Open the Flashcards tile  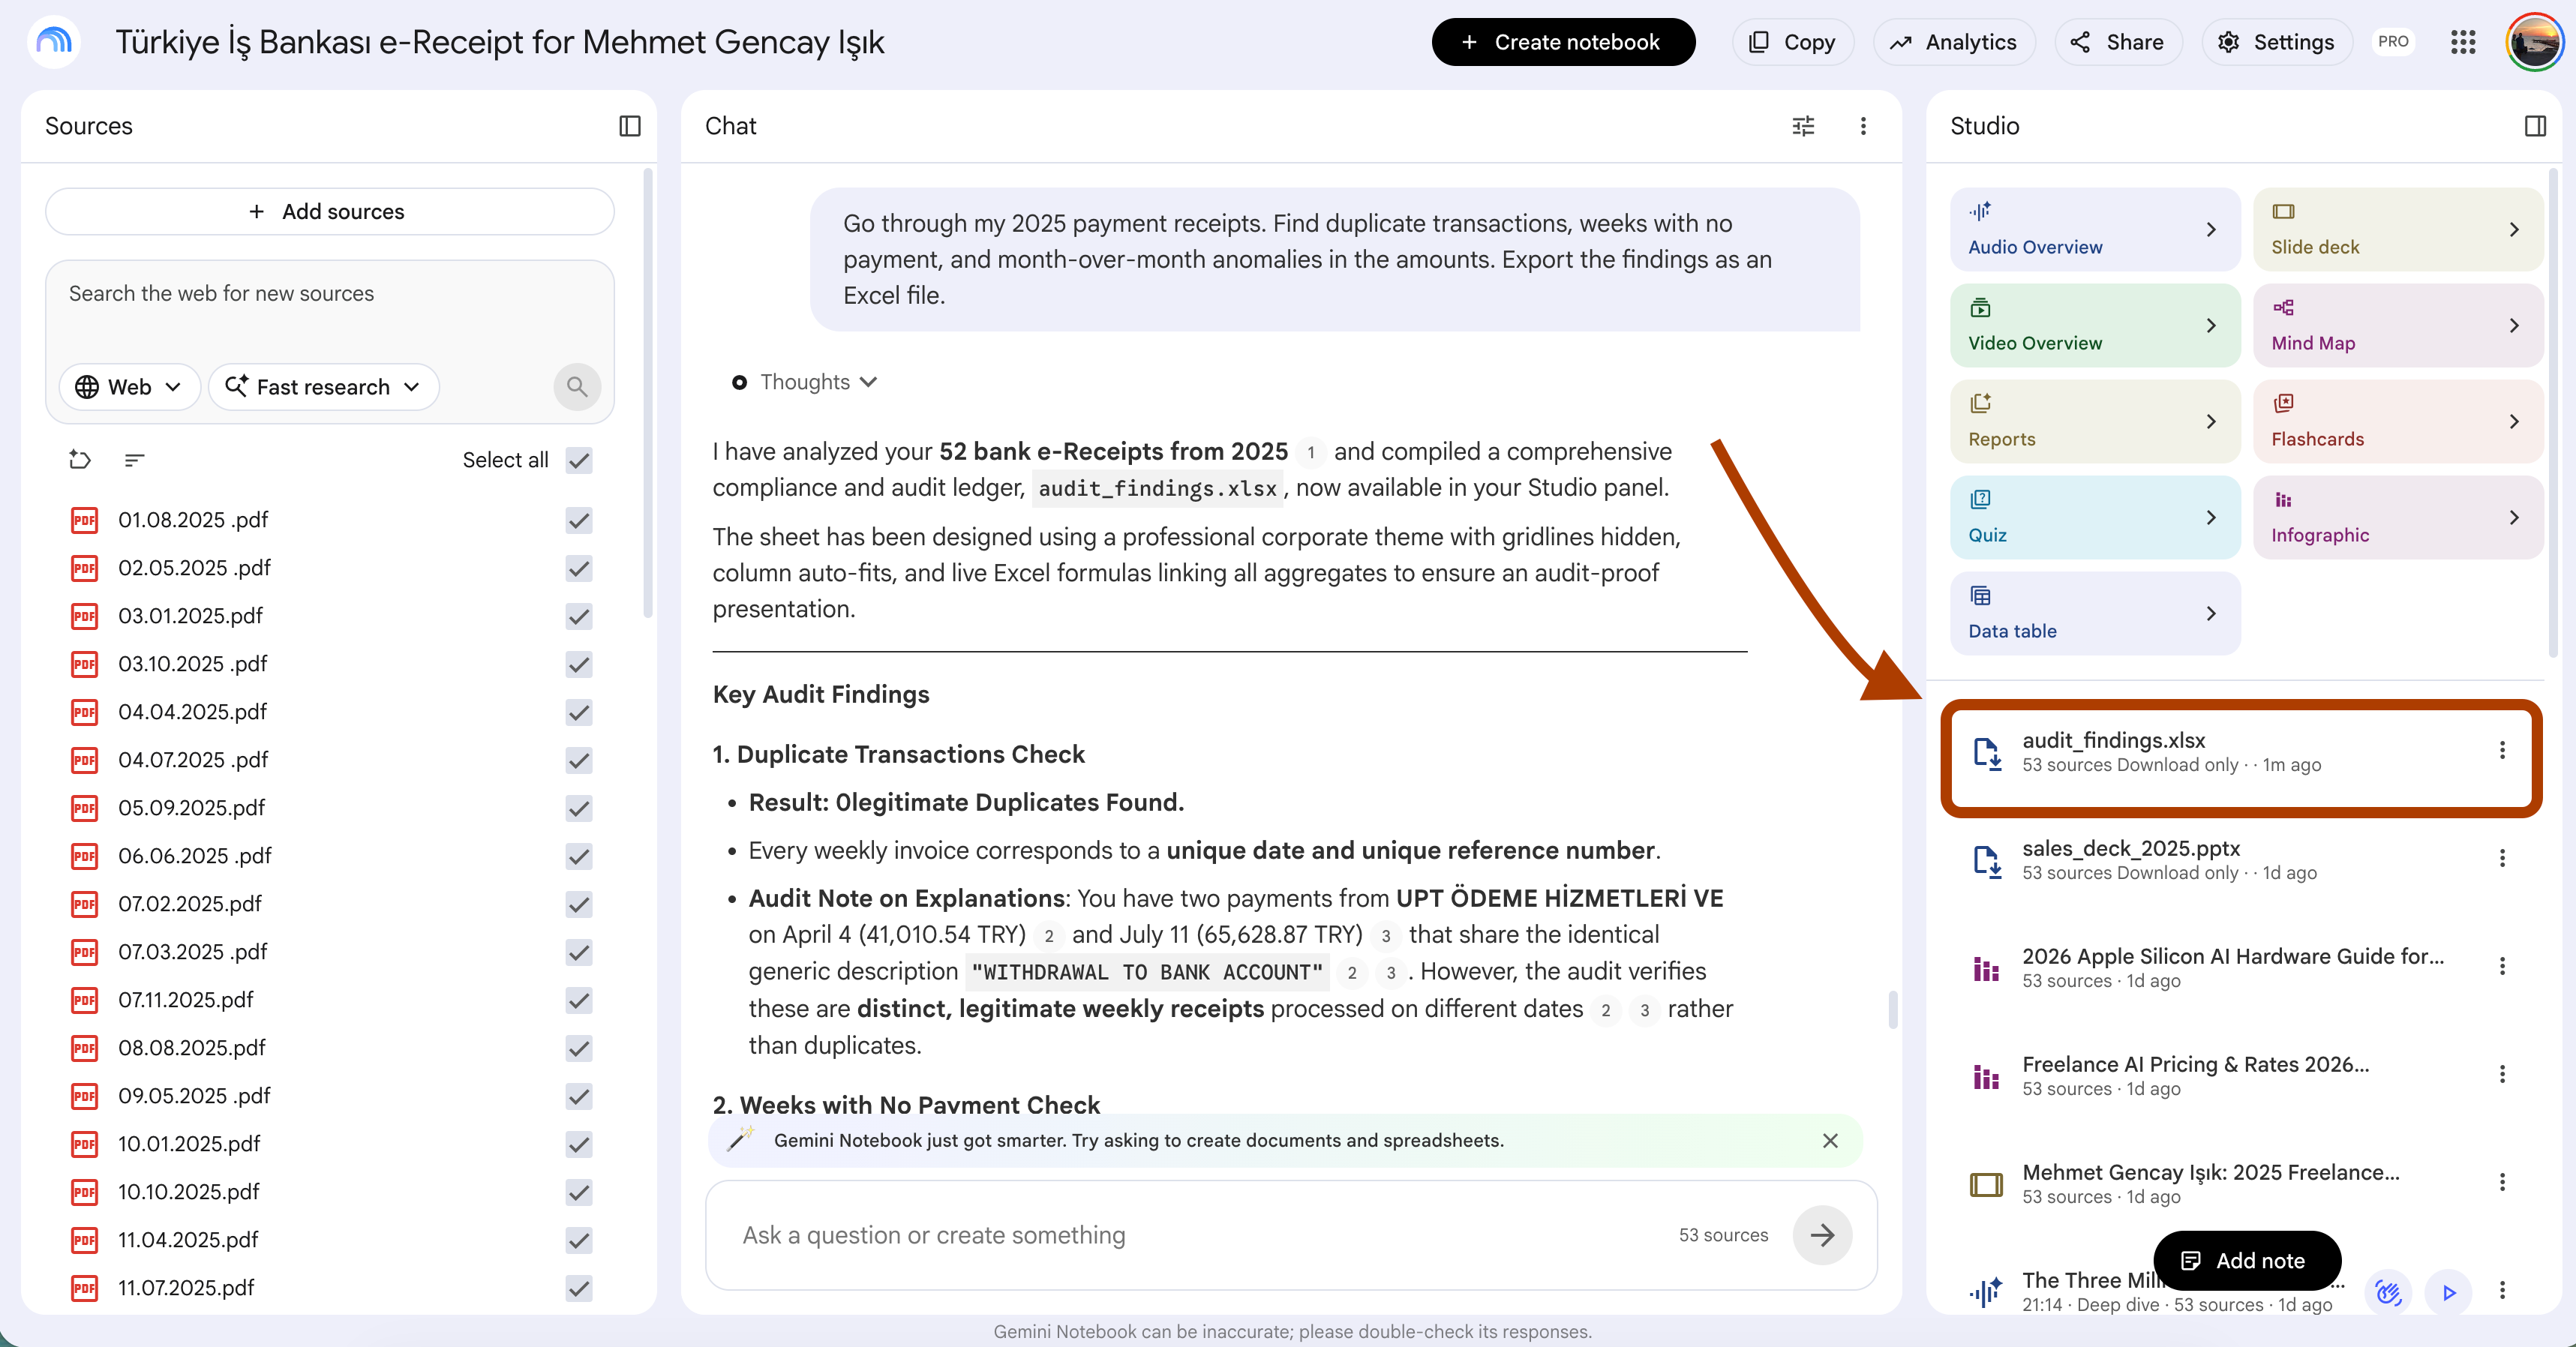pyautogui.click(x=2397, y=421)
